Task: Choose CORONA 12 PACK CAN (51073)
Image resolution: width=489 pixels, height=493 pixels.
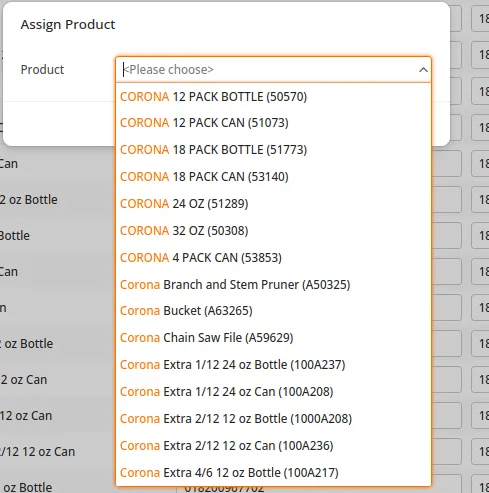Action: [273, 123]
